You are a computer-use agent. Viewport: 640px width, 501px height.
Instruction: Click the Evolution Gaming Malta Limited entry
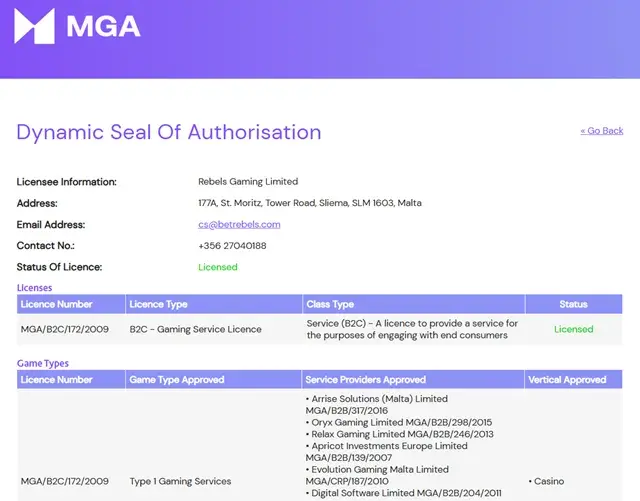(x=377, y=475)
